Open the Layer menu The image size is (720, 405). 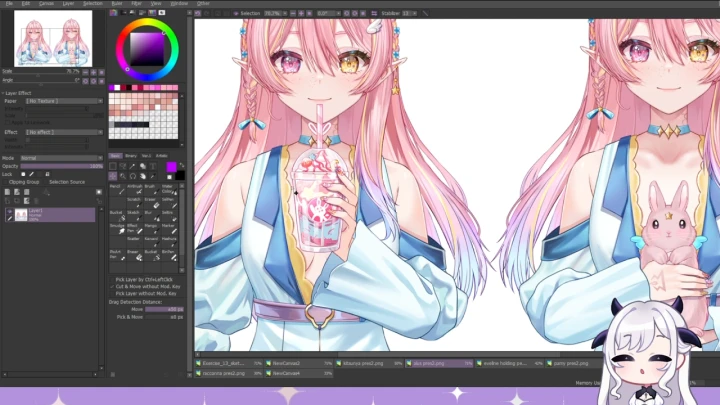coord(68,3)
